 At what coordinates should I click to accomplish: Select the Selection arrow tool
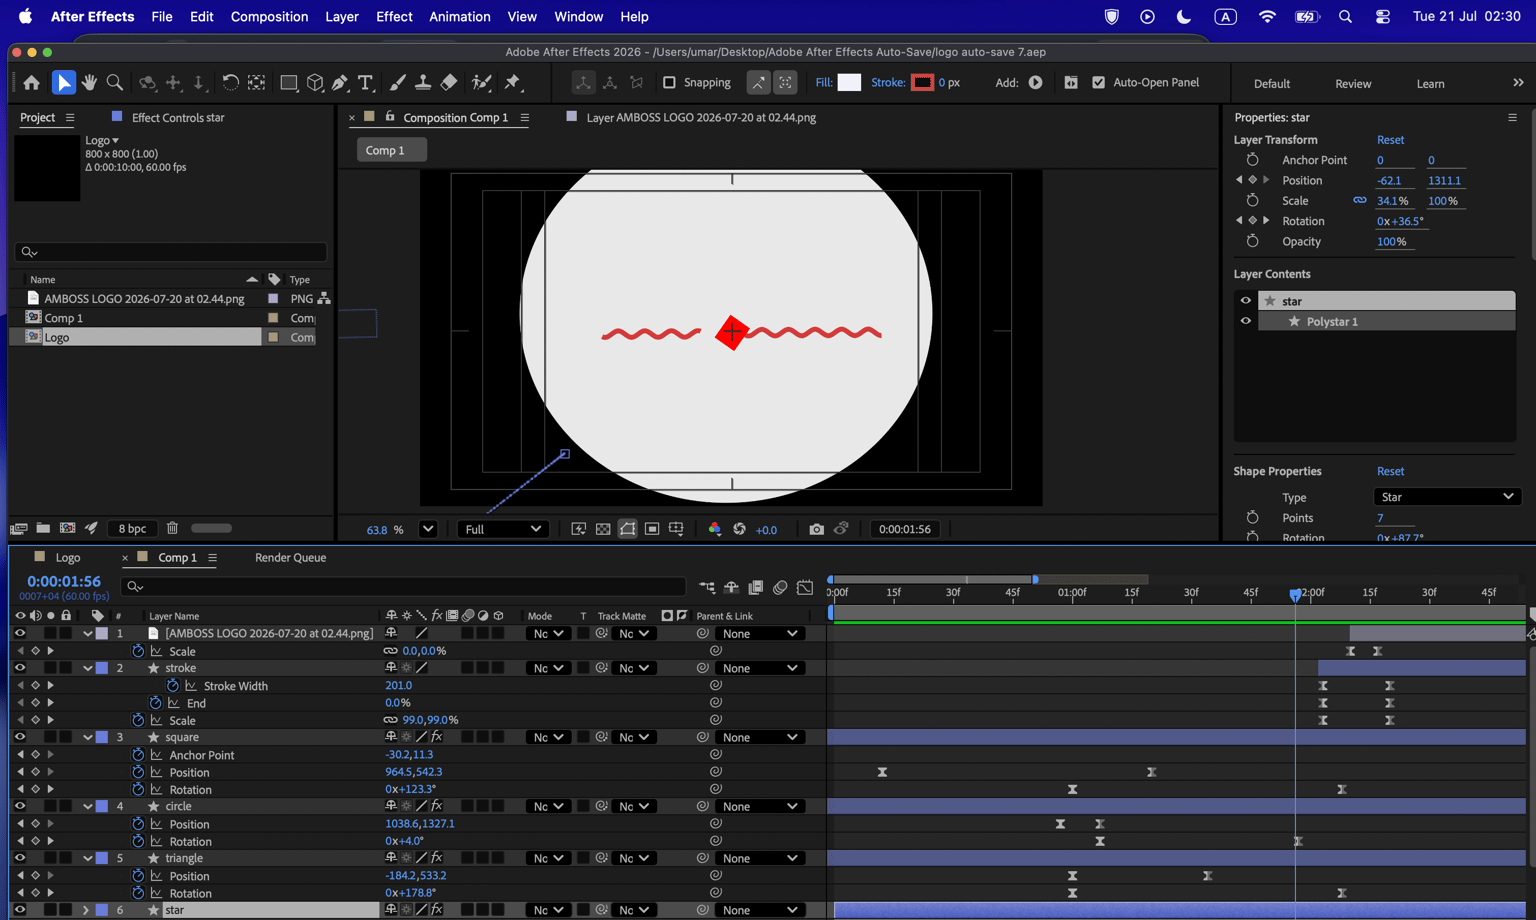[x=64, y=83]
